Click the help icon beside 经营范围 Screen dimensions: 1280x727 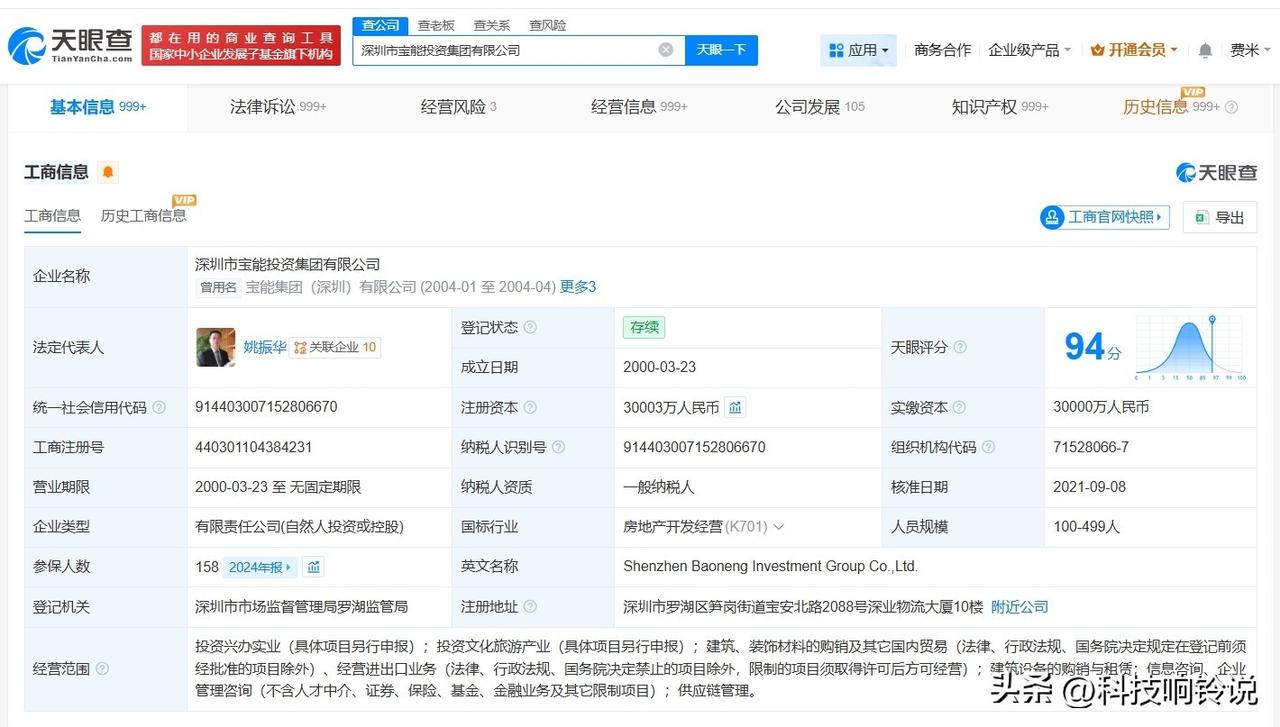[x=102, y=669]
